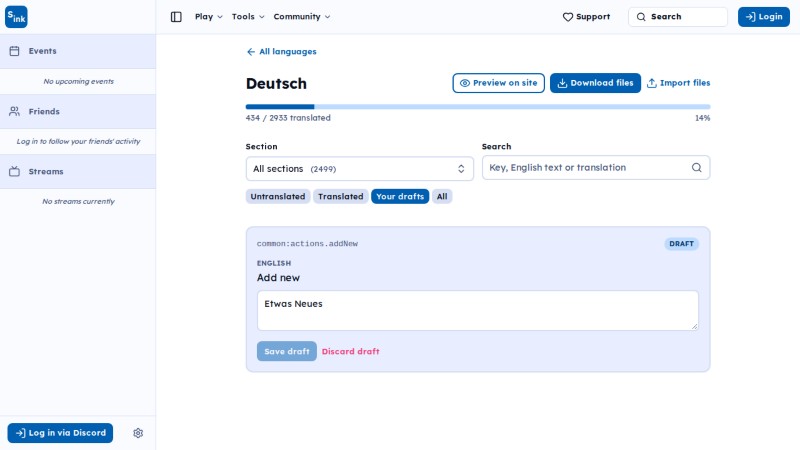
Task: Click Save draft button
Action: pyautogui.click(x=287, y=351)
